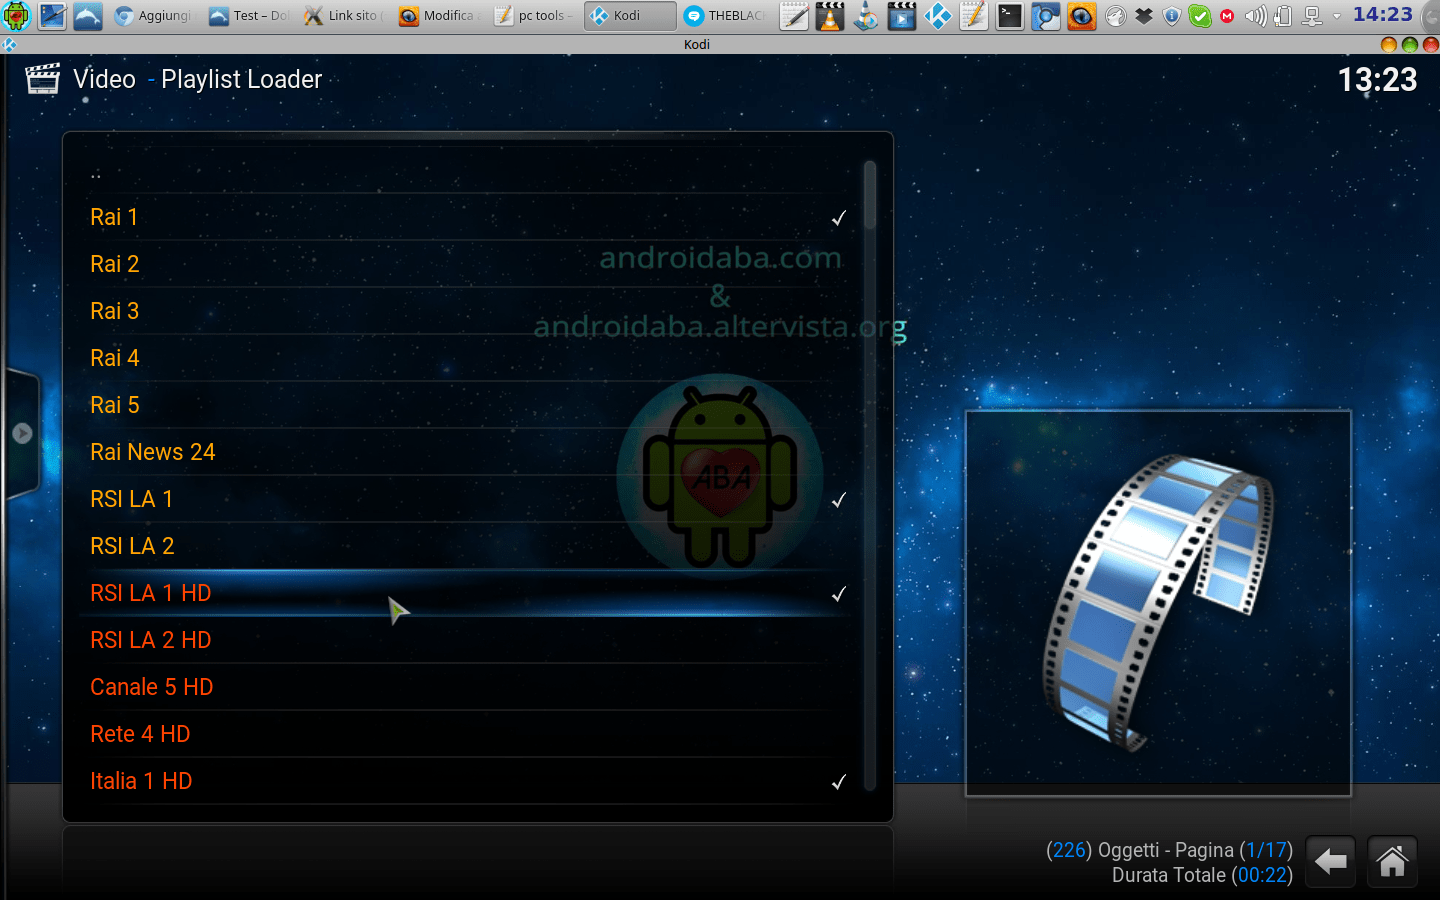
Task: Click the blue shield info tray icon
Action: [x=1172, y=16]
